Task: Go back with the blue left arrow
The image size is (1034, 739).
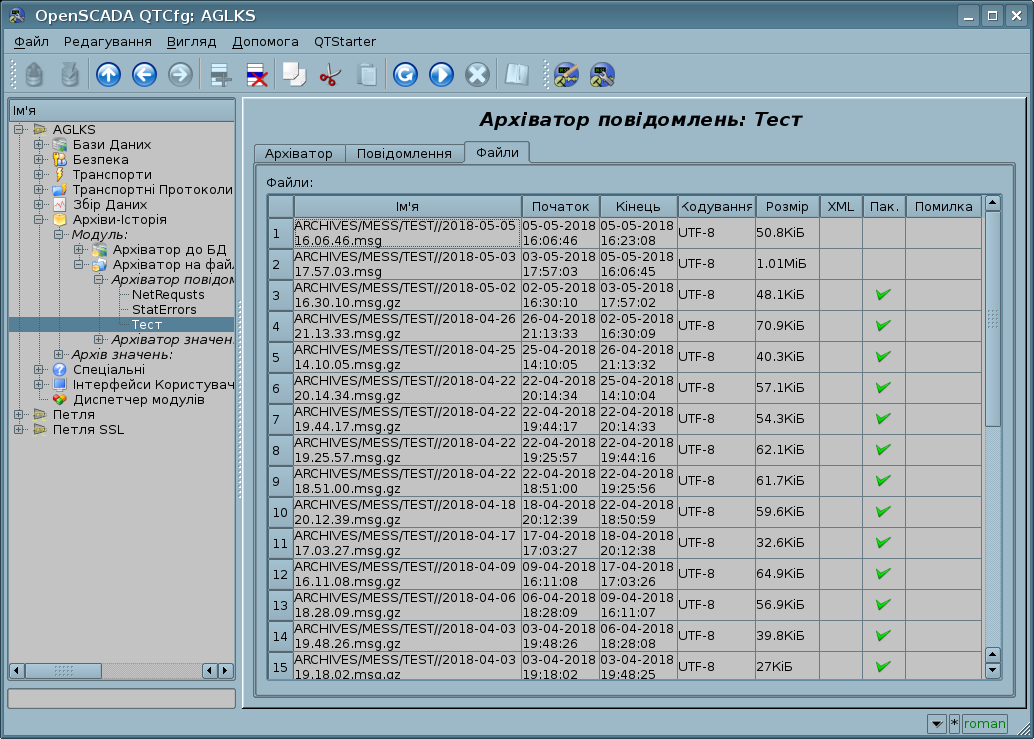Action: tap(144, 75)
